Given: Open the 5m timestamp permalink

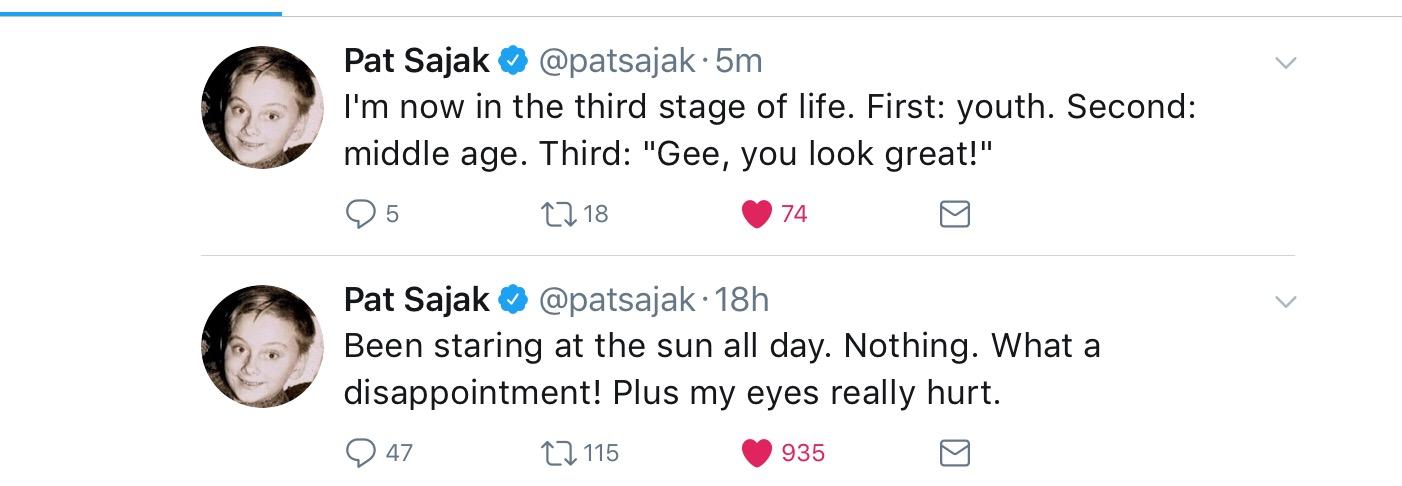Looking at the screenshot, I should coord(739,61).
